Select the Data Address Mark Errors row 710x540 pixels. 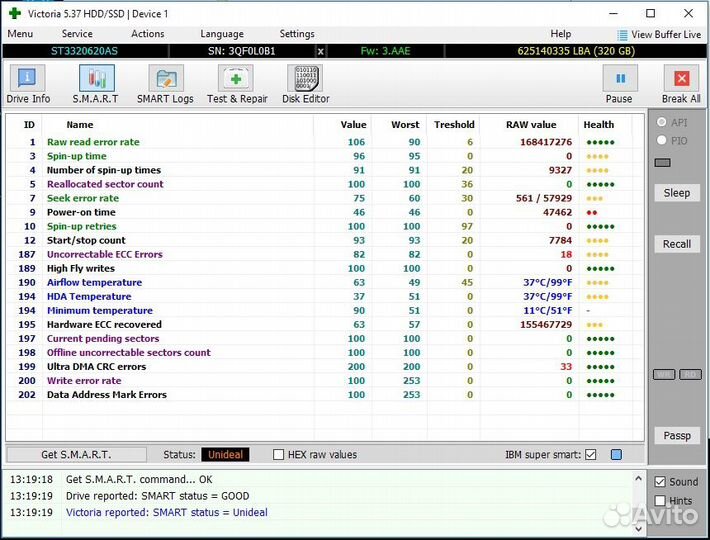pos(324,394)
